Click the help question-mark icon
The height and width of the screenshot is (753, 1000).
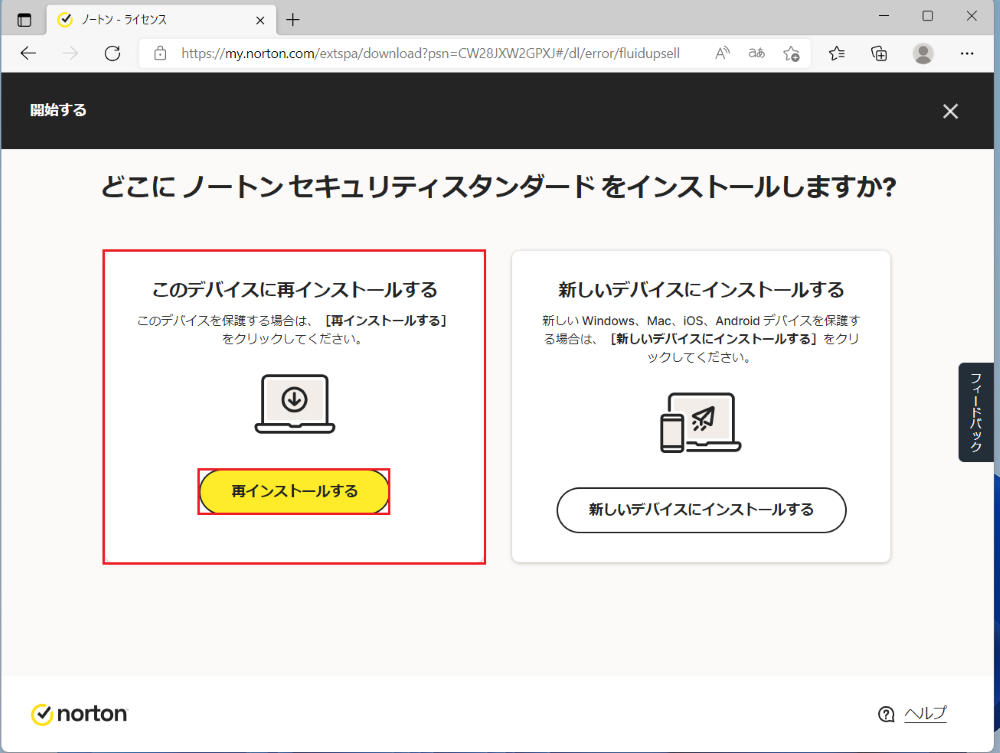pyautogui.click(x=886, y=714)
